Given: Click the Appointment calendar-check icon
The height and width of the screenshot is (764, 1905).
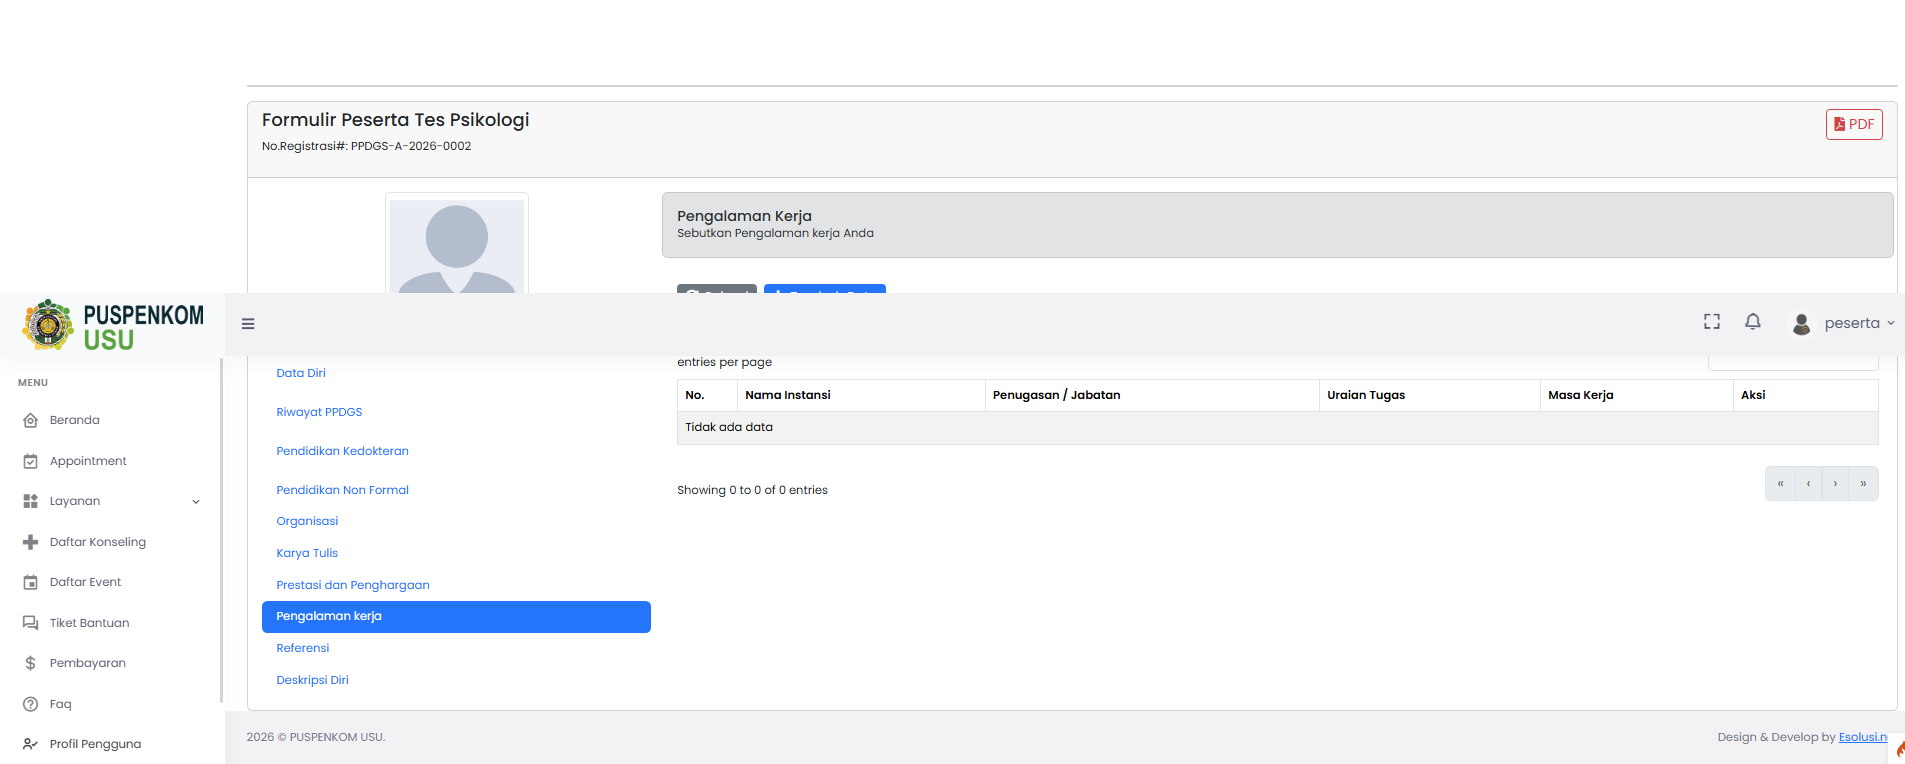Looking at the screenshot, I should coord(31,461).
